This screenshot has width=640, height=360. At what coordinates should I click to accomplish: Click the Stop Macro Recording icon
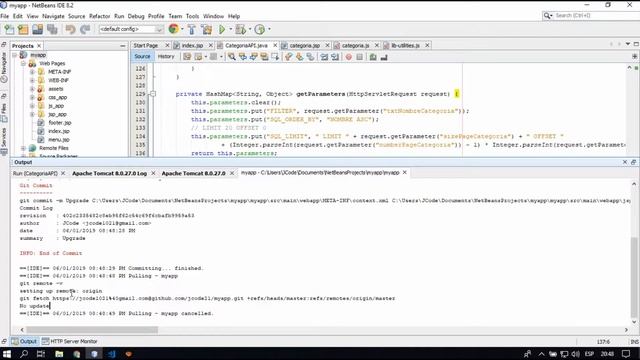[x=360, y=57]
